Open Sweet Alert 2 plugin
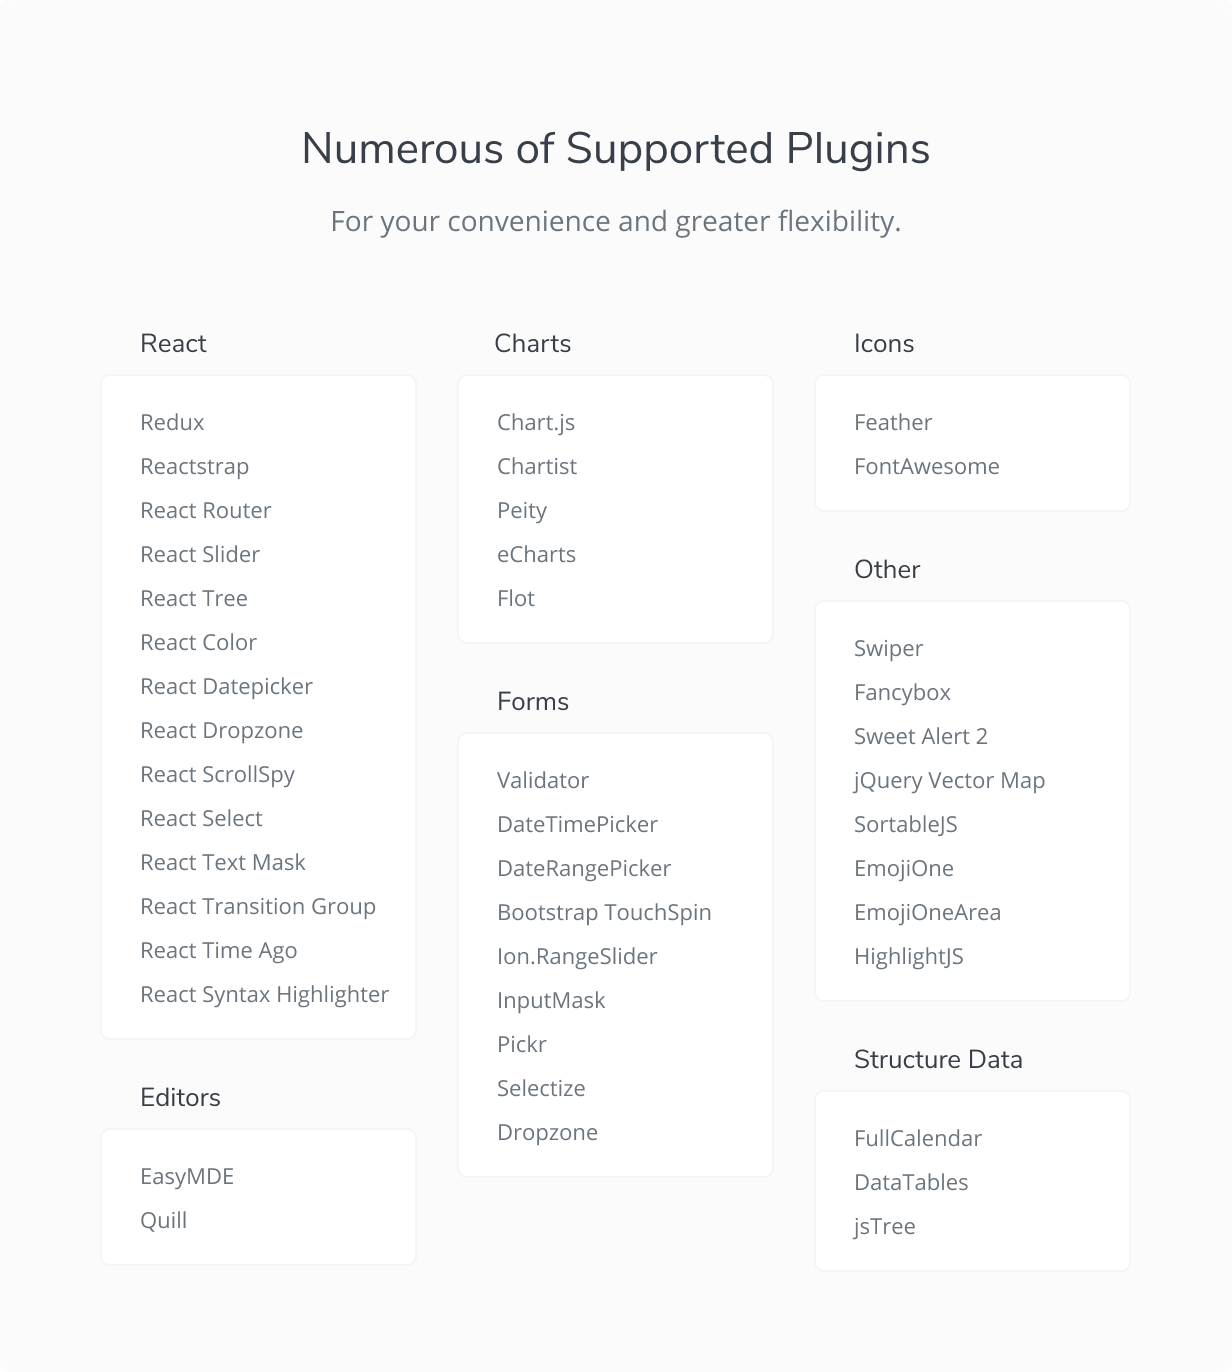The width and height of the screenshot is (1232, 1372). point(921,736)
